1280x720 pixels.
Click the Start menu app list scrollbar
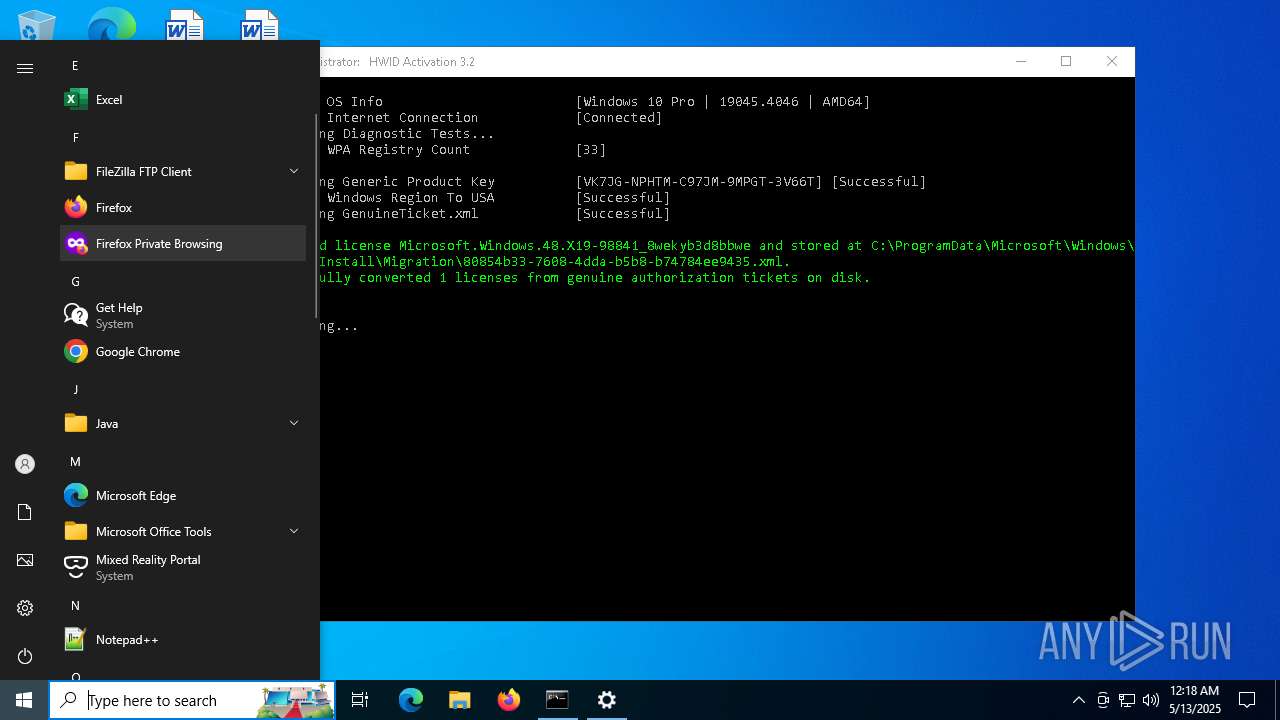pos(316,215)
